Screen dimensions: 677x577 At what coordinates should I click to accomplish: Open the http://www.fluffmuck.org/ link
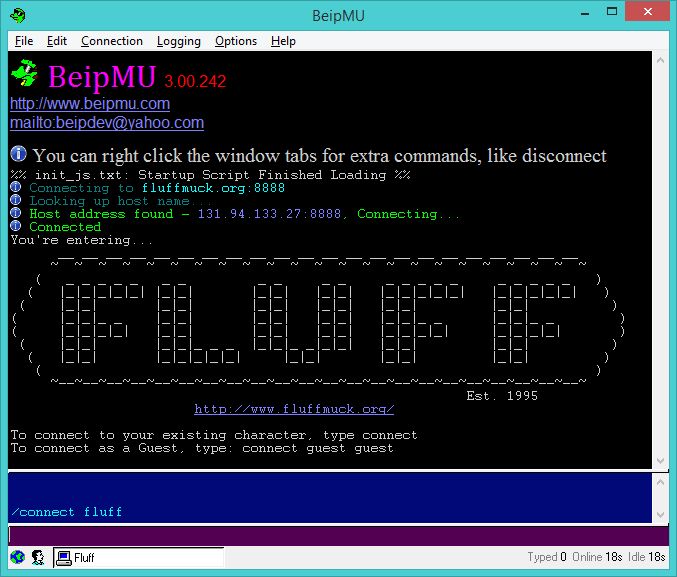[x=294, y=409]
